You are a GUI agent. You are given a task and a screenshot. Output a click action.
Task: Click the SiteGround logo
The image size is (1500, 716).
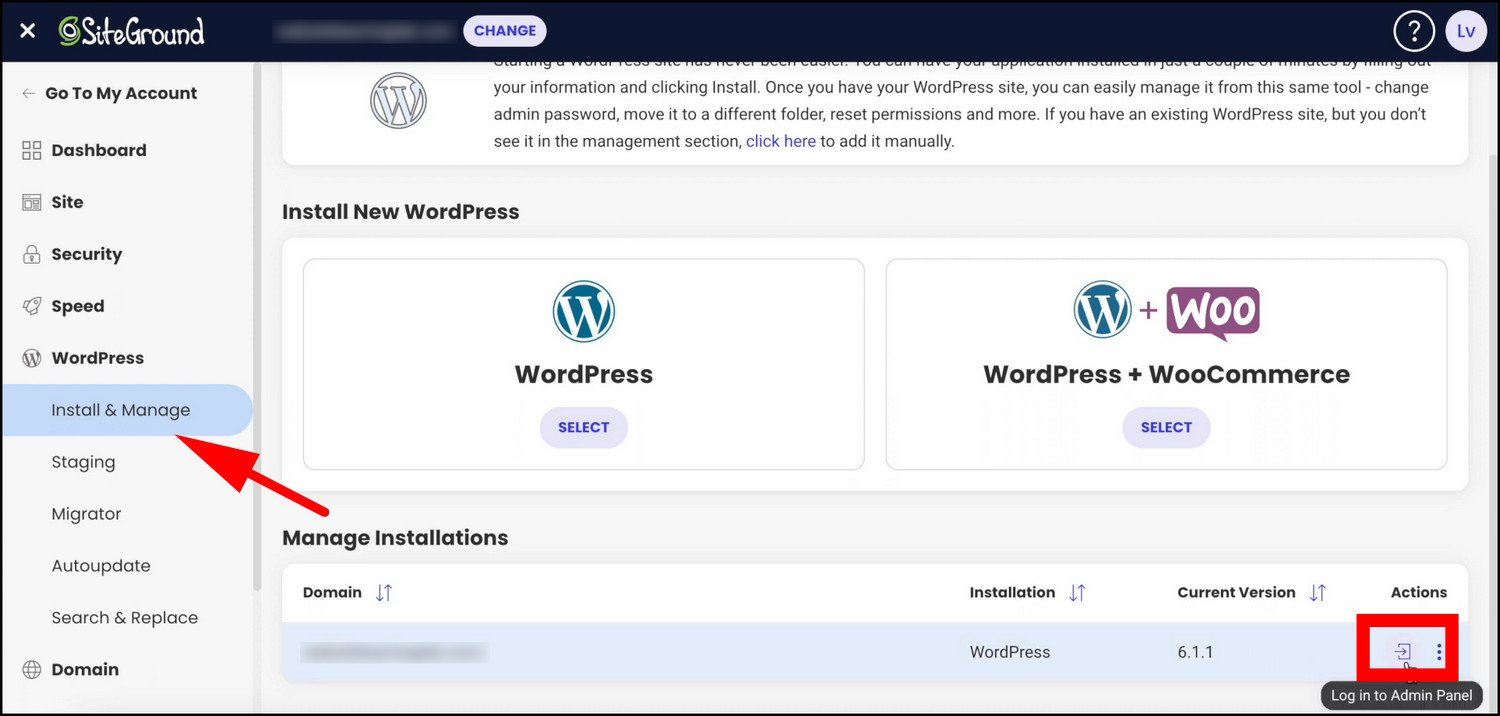pyautogui.click(x=131, y=31)
